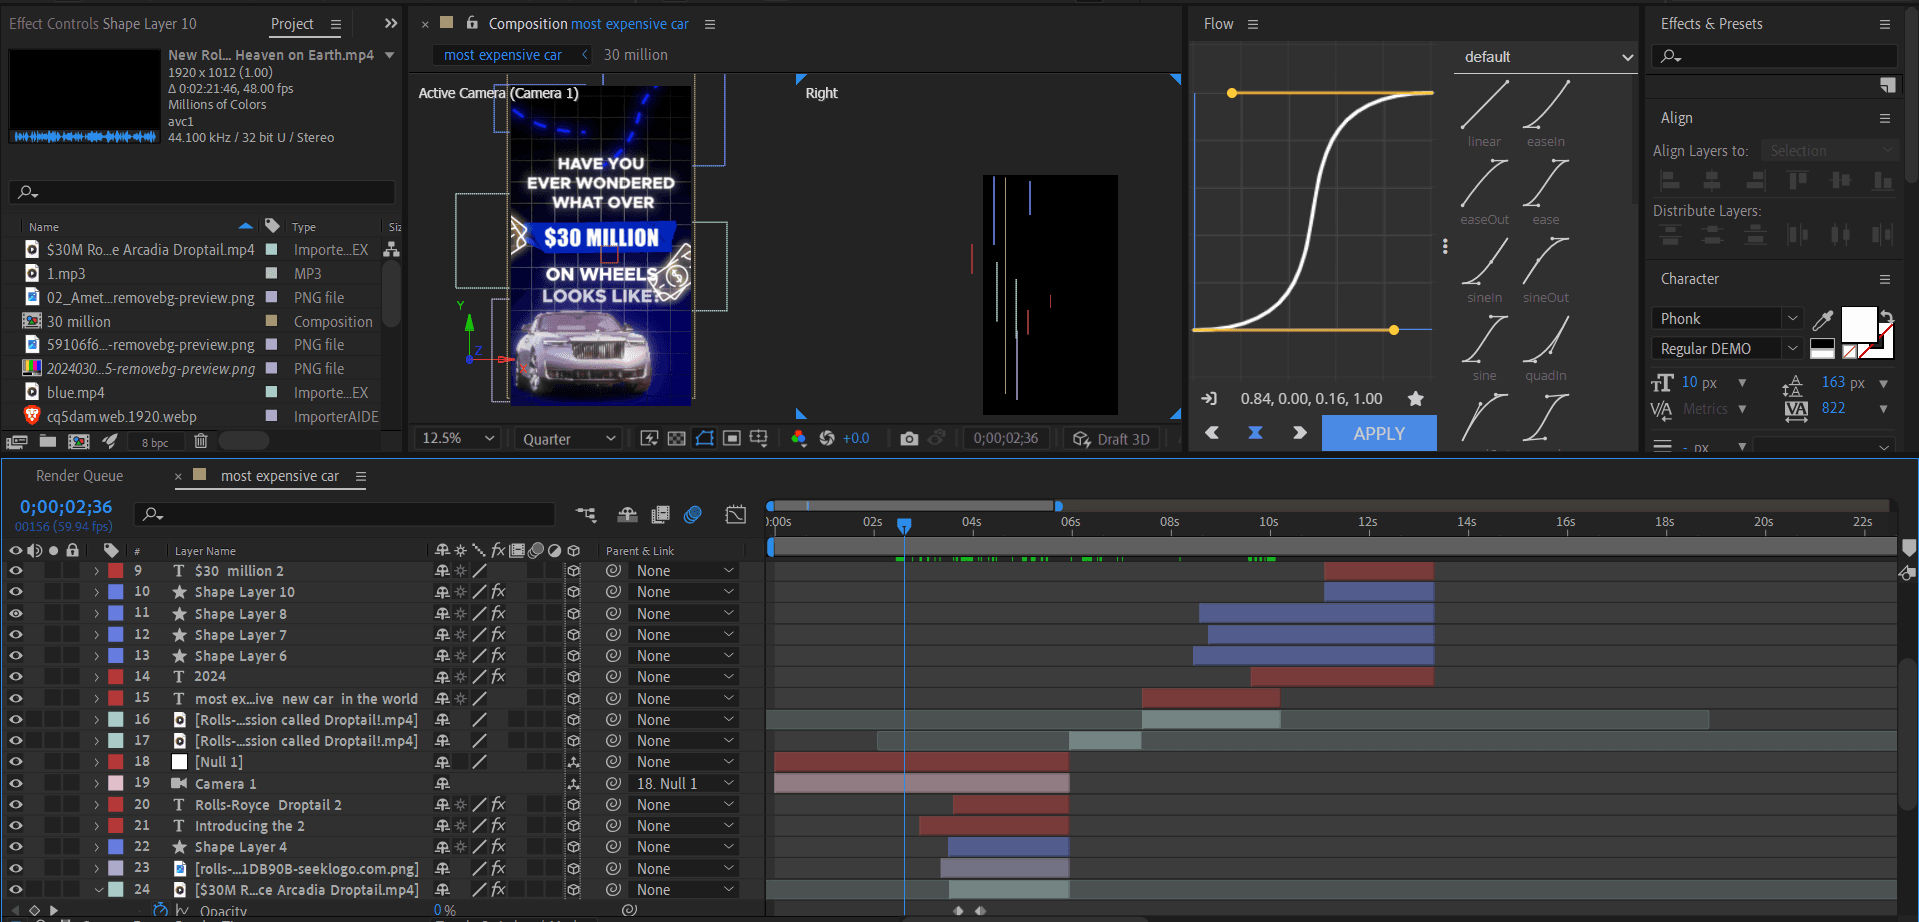Click the 0;00;02;36 timecode in viewer
Viewport: 1919px width, 922px height.
pos(1006,439)
